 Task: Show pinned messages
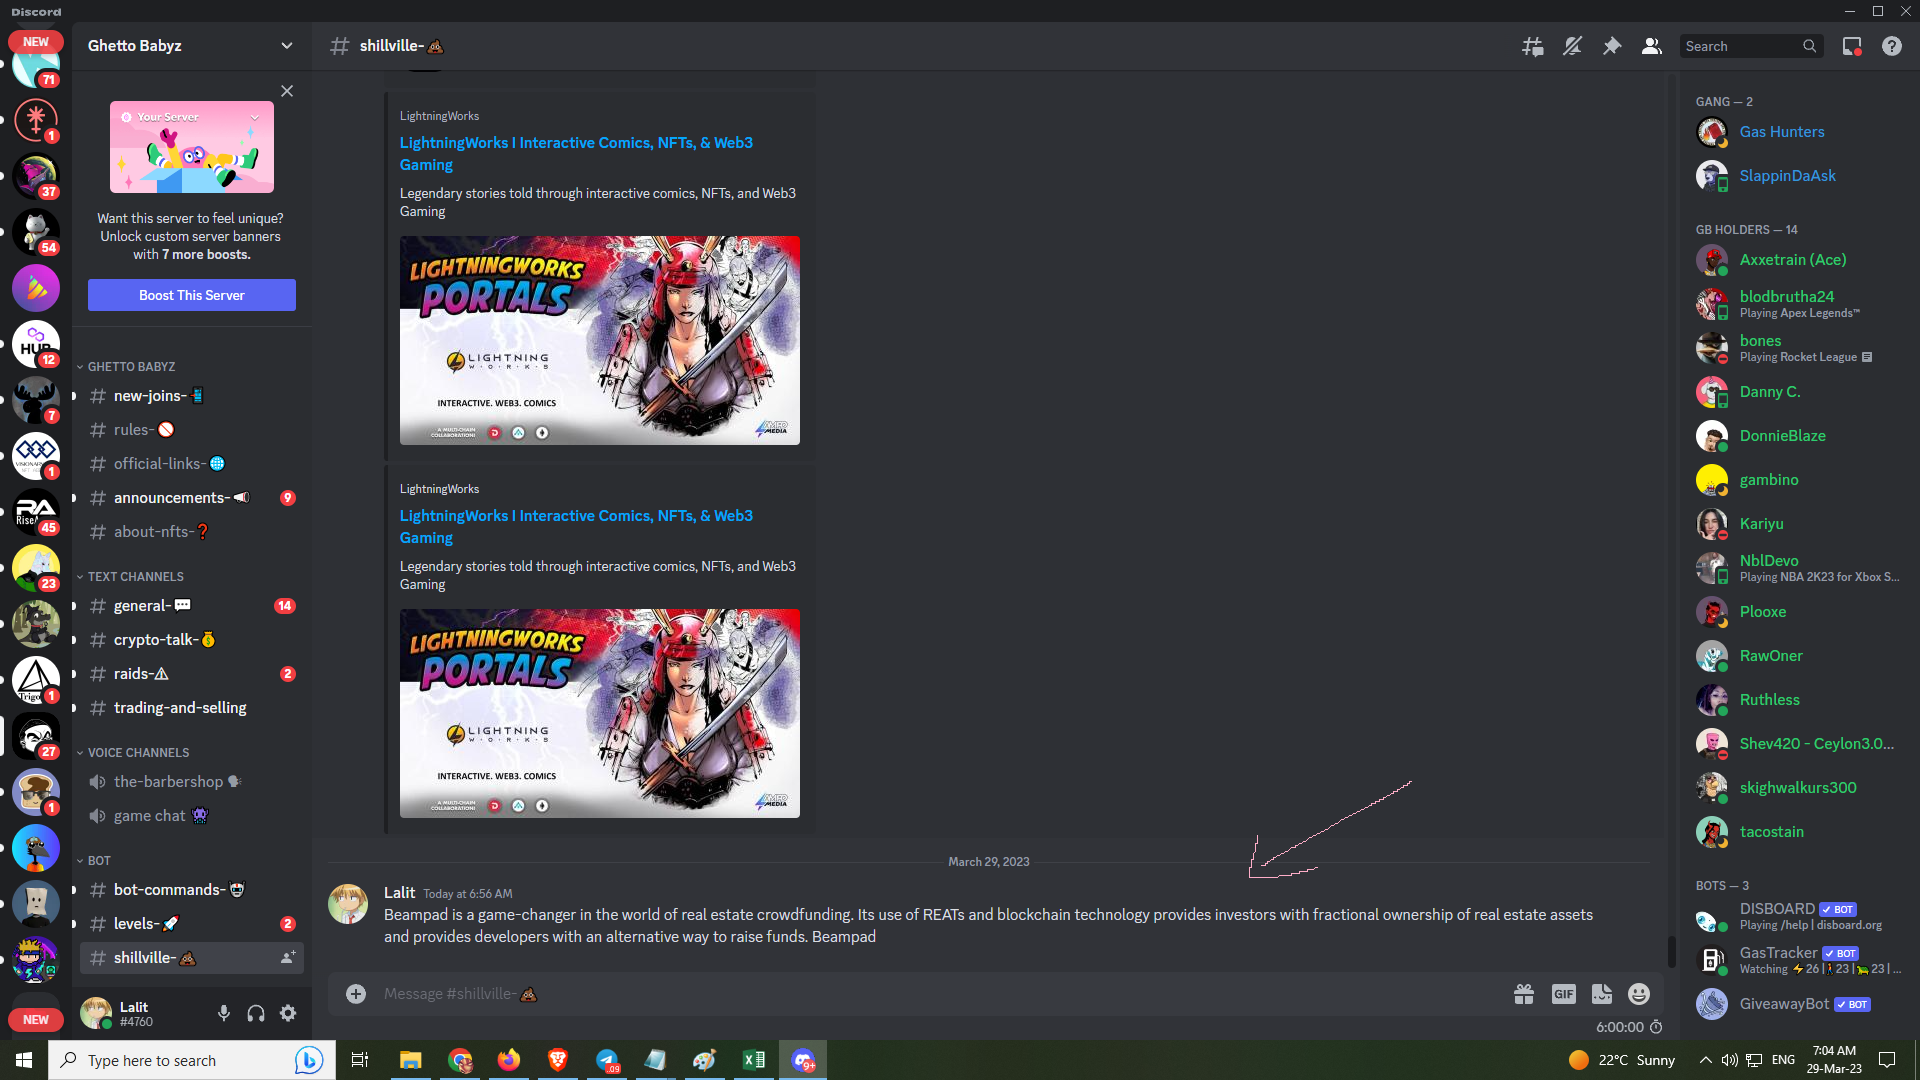click(1612, 46)
